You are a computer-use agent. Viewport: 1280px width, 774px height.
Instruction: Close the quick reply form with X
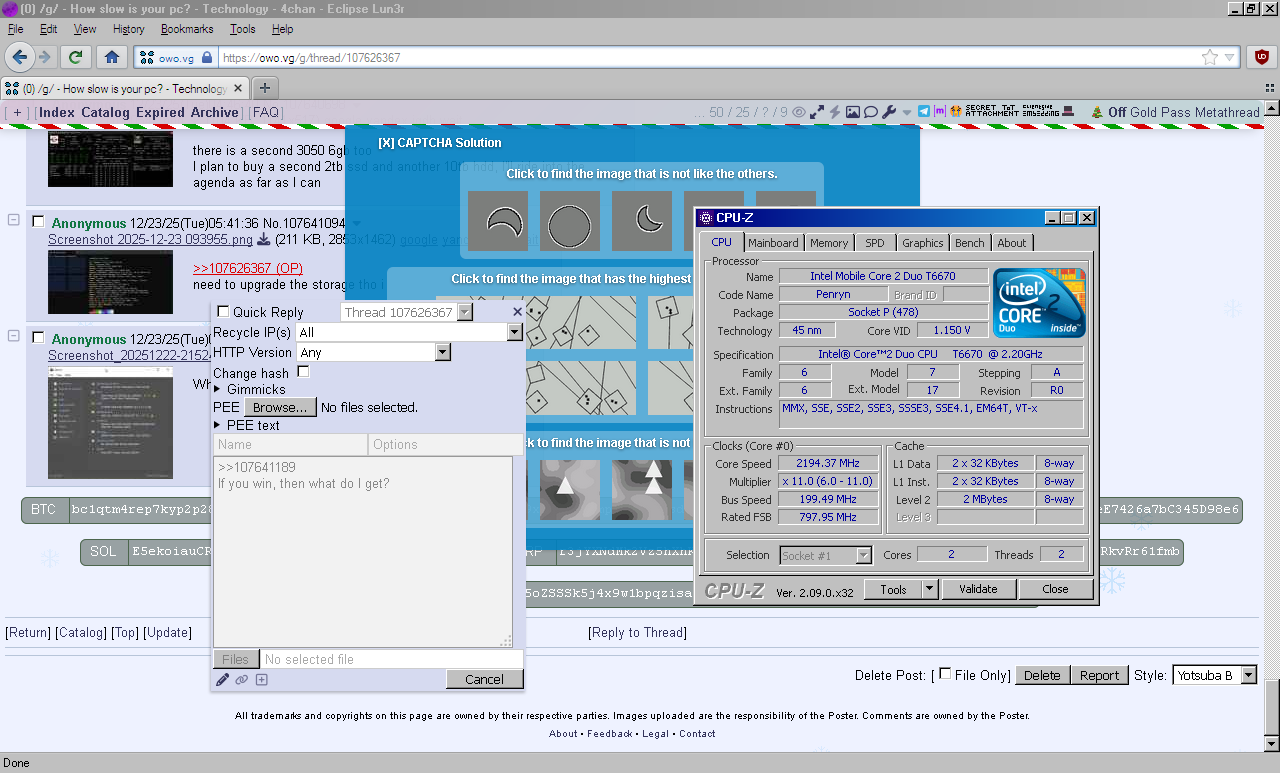point(517,312)
